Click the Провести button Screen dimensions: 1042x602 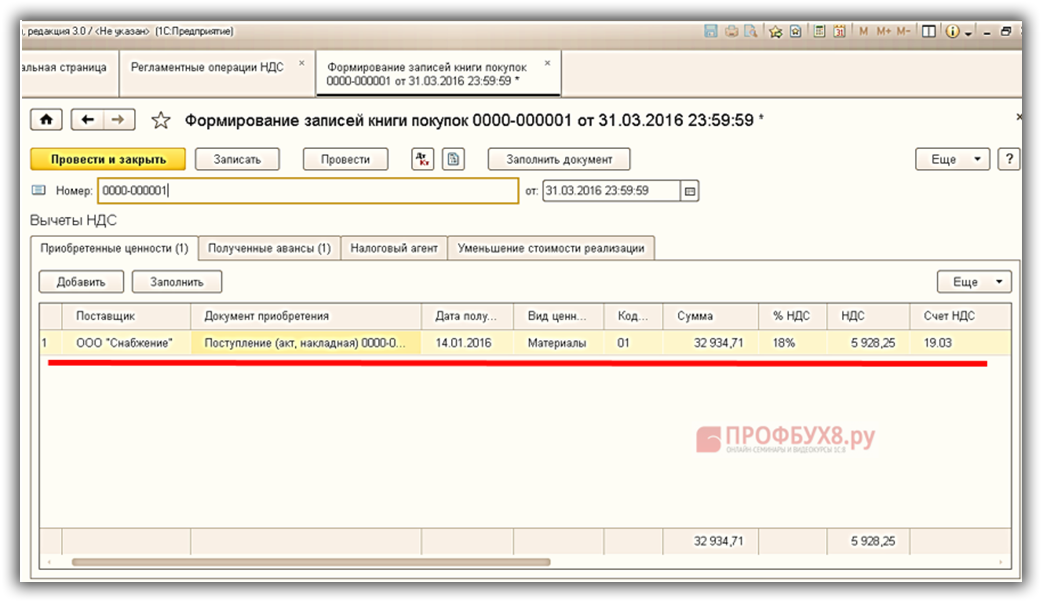pyautogui.click(x=345, y=159)
